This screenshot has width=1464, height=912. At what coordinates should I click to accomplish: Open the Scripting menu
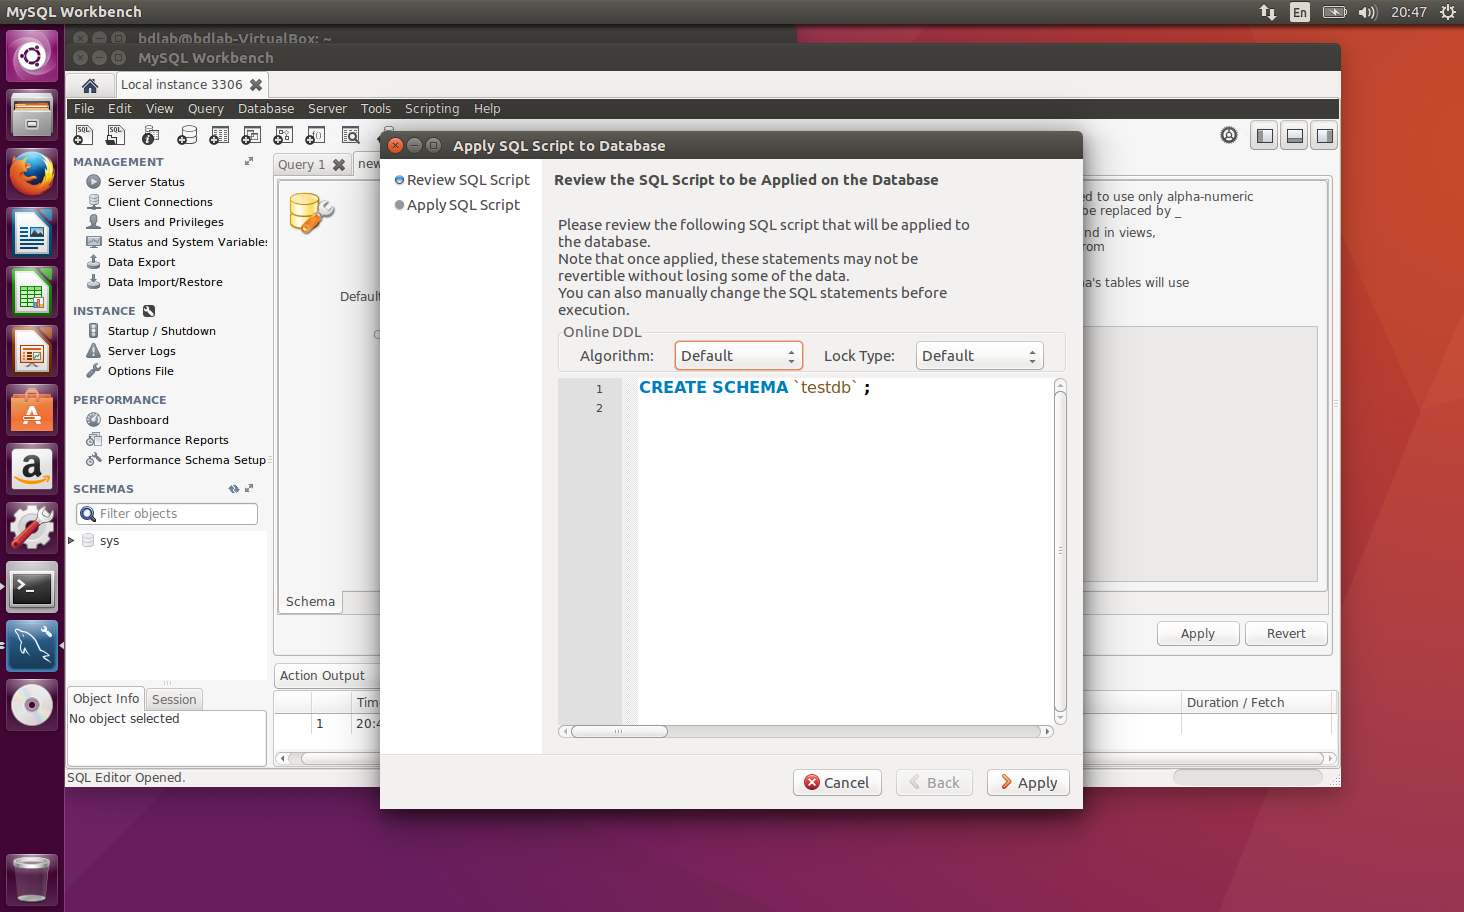432,109
